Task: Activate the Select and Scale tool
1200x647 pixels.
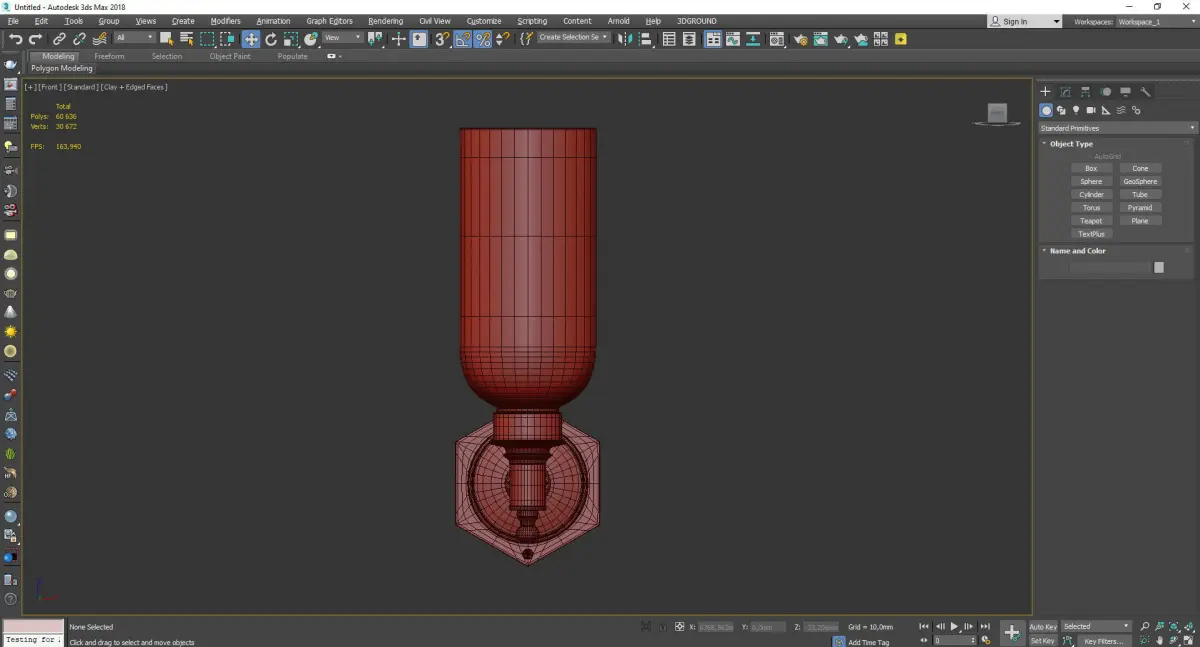Action: point(290,39)
